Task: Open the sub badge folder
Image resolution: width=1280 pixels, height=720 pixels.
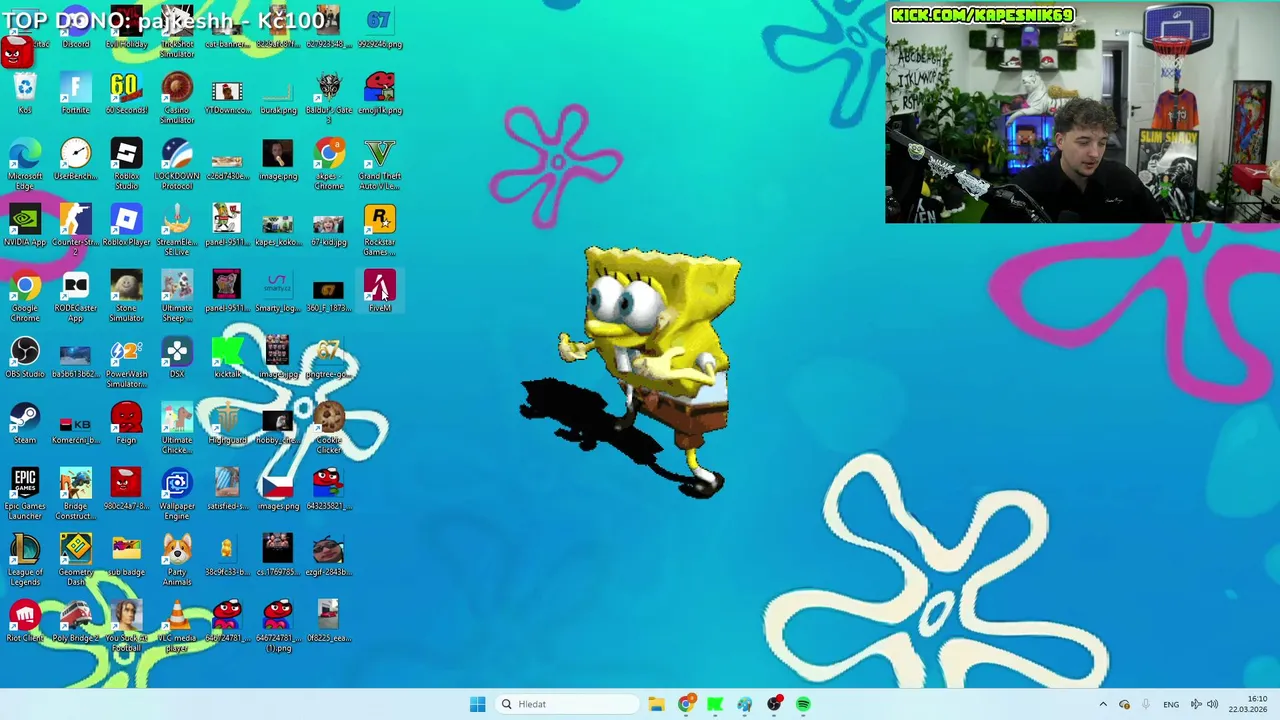Action: [126, 556]
